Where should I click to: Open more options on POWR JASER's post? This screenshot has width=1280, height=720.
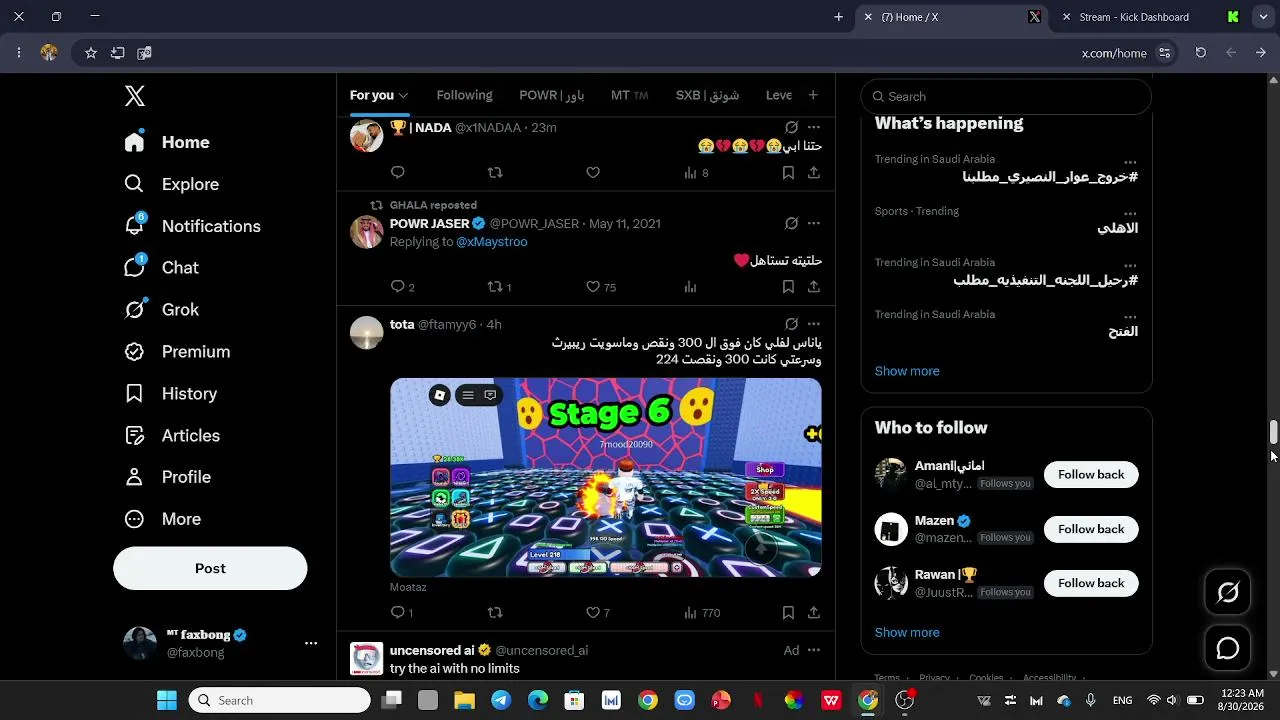click(x=814, y=223)
